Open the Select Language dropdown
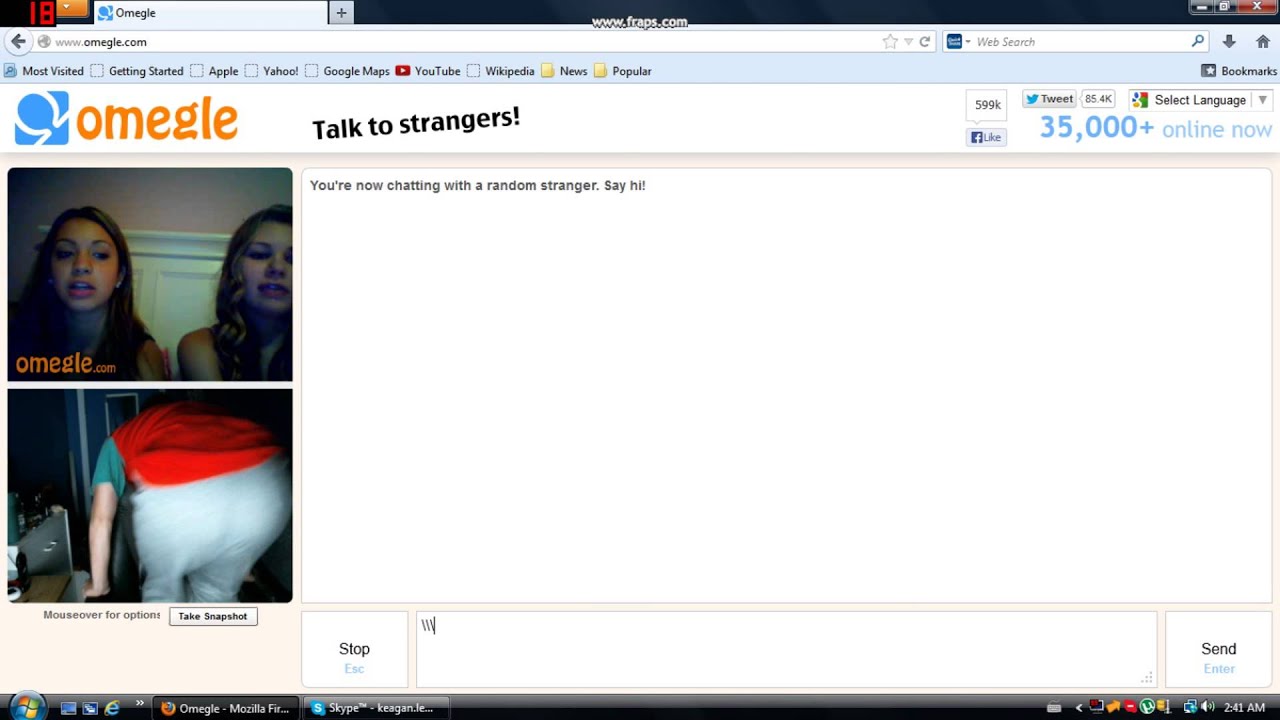This screenshot has height=720, width=1280. click(x=1200, y=100)
